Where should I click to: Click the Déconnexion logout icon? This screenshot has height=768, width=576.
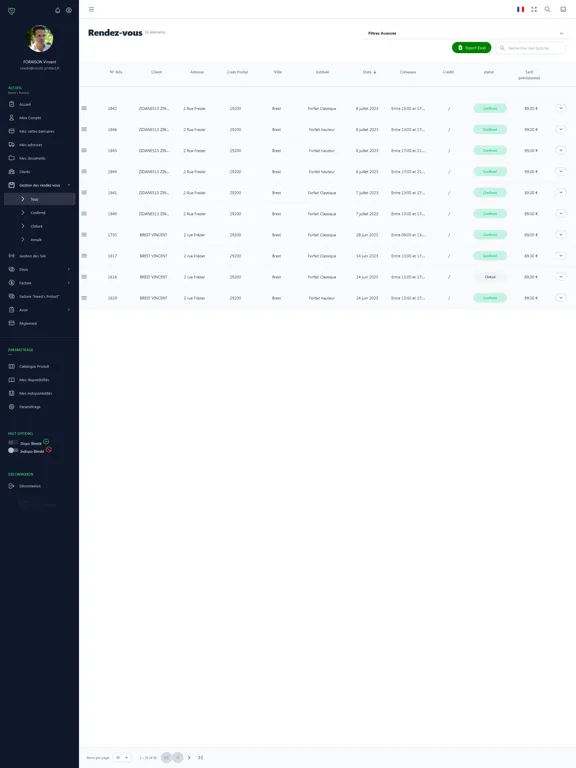coord(12,486)
